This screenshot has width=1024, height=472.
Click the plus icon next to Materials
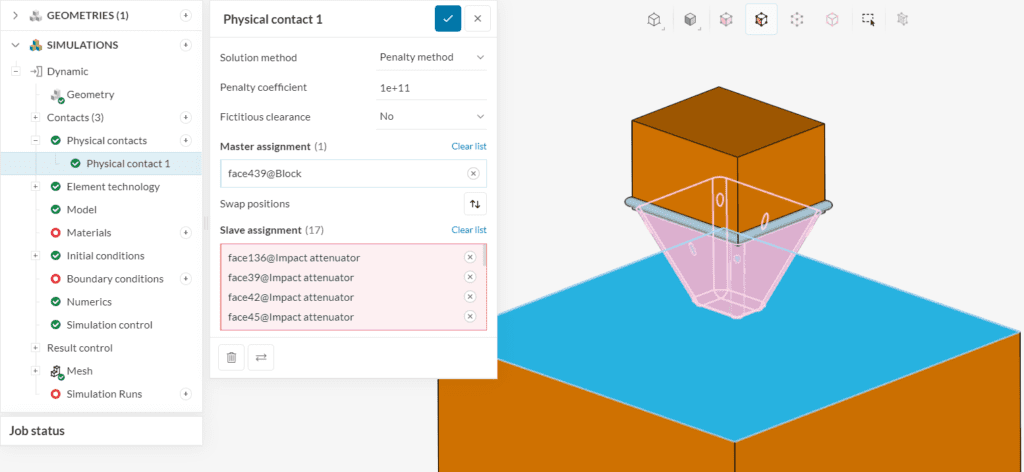point(185,233)
